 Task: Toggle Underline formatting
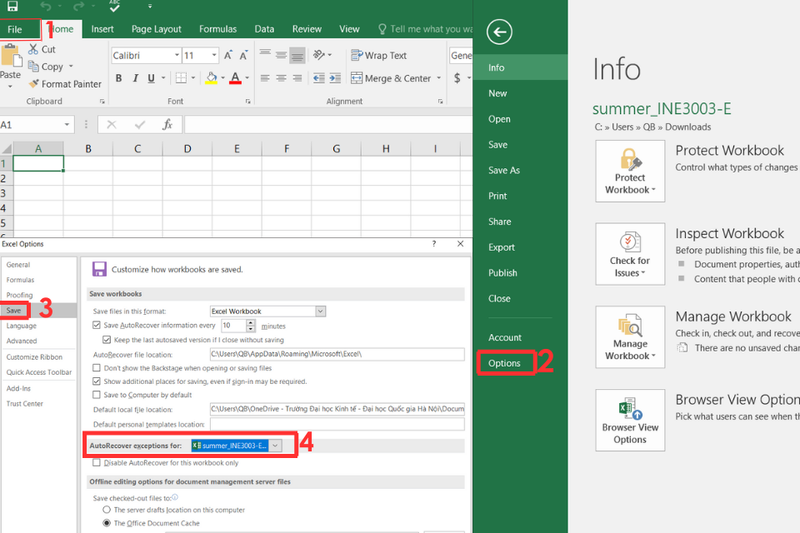151,78
